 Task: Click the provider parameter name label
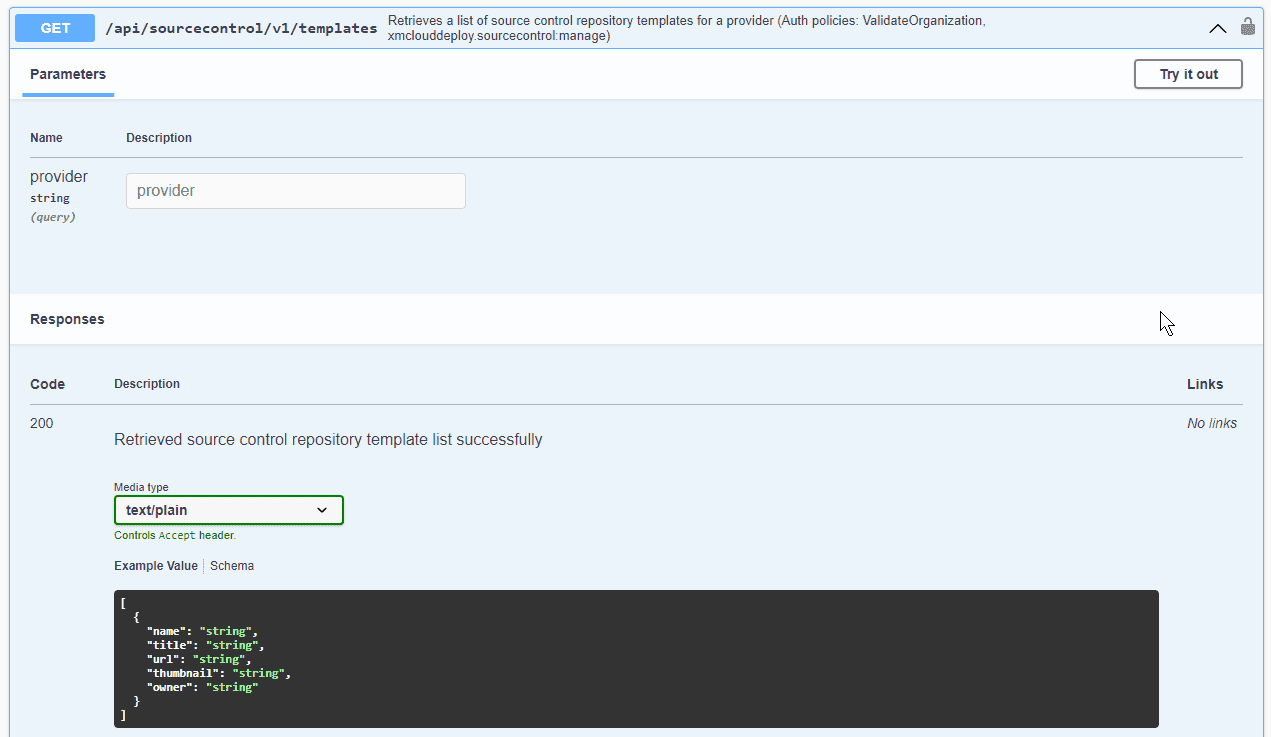pyautogui.click(x=59, y=177)
